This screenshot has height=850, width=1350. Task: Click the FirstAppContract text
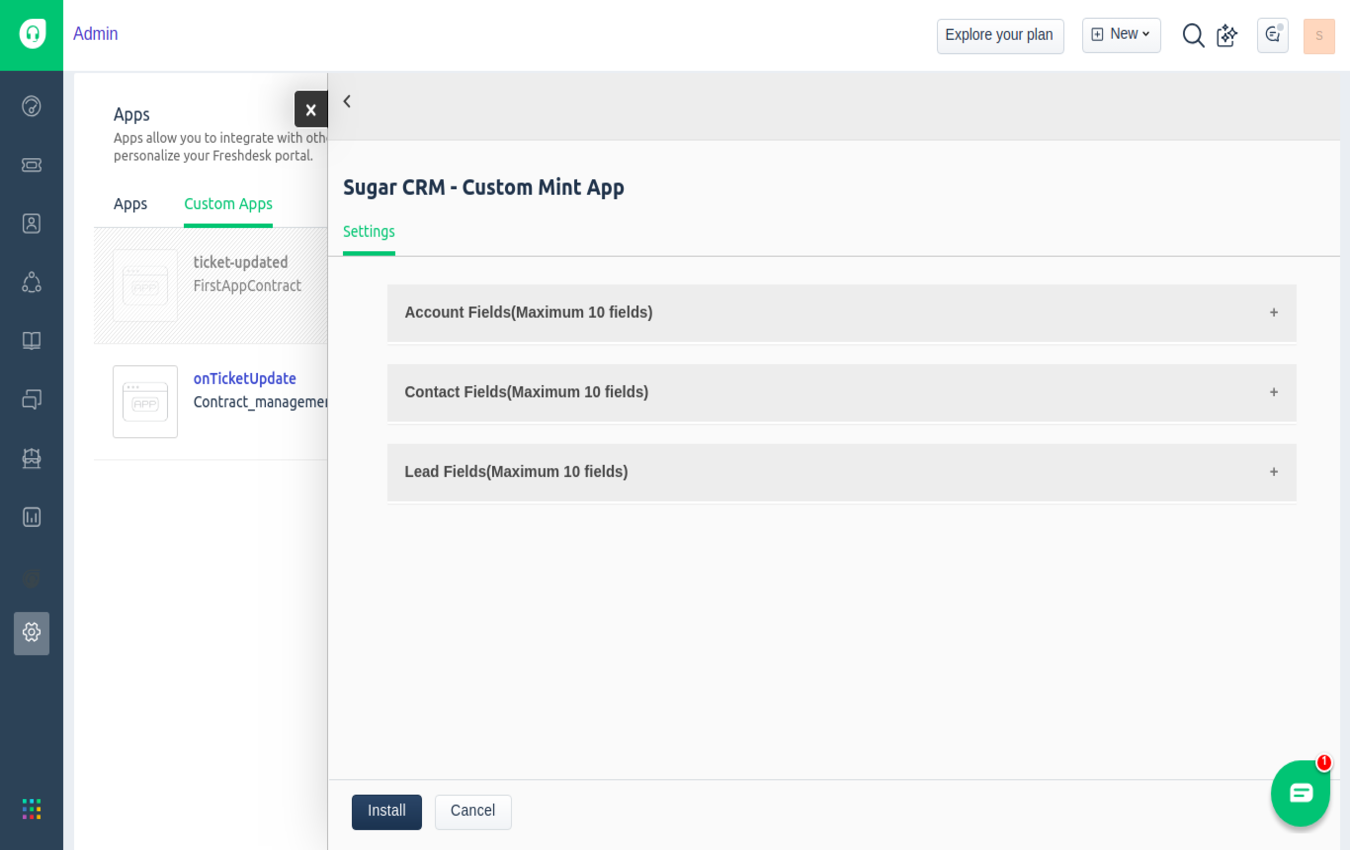coord(247,286)
